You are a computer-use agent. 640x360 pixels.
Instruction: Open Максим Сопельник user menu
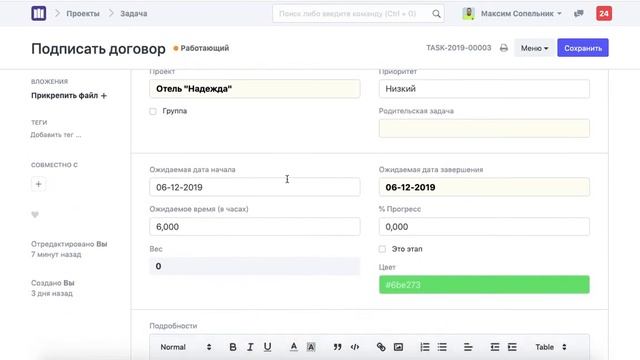[x=521, y=13]
